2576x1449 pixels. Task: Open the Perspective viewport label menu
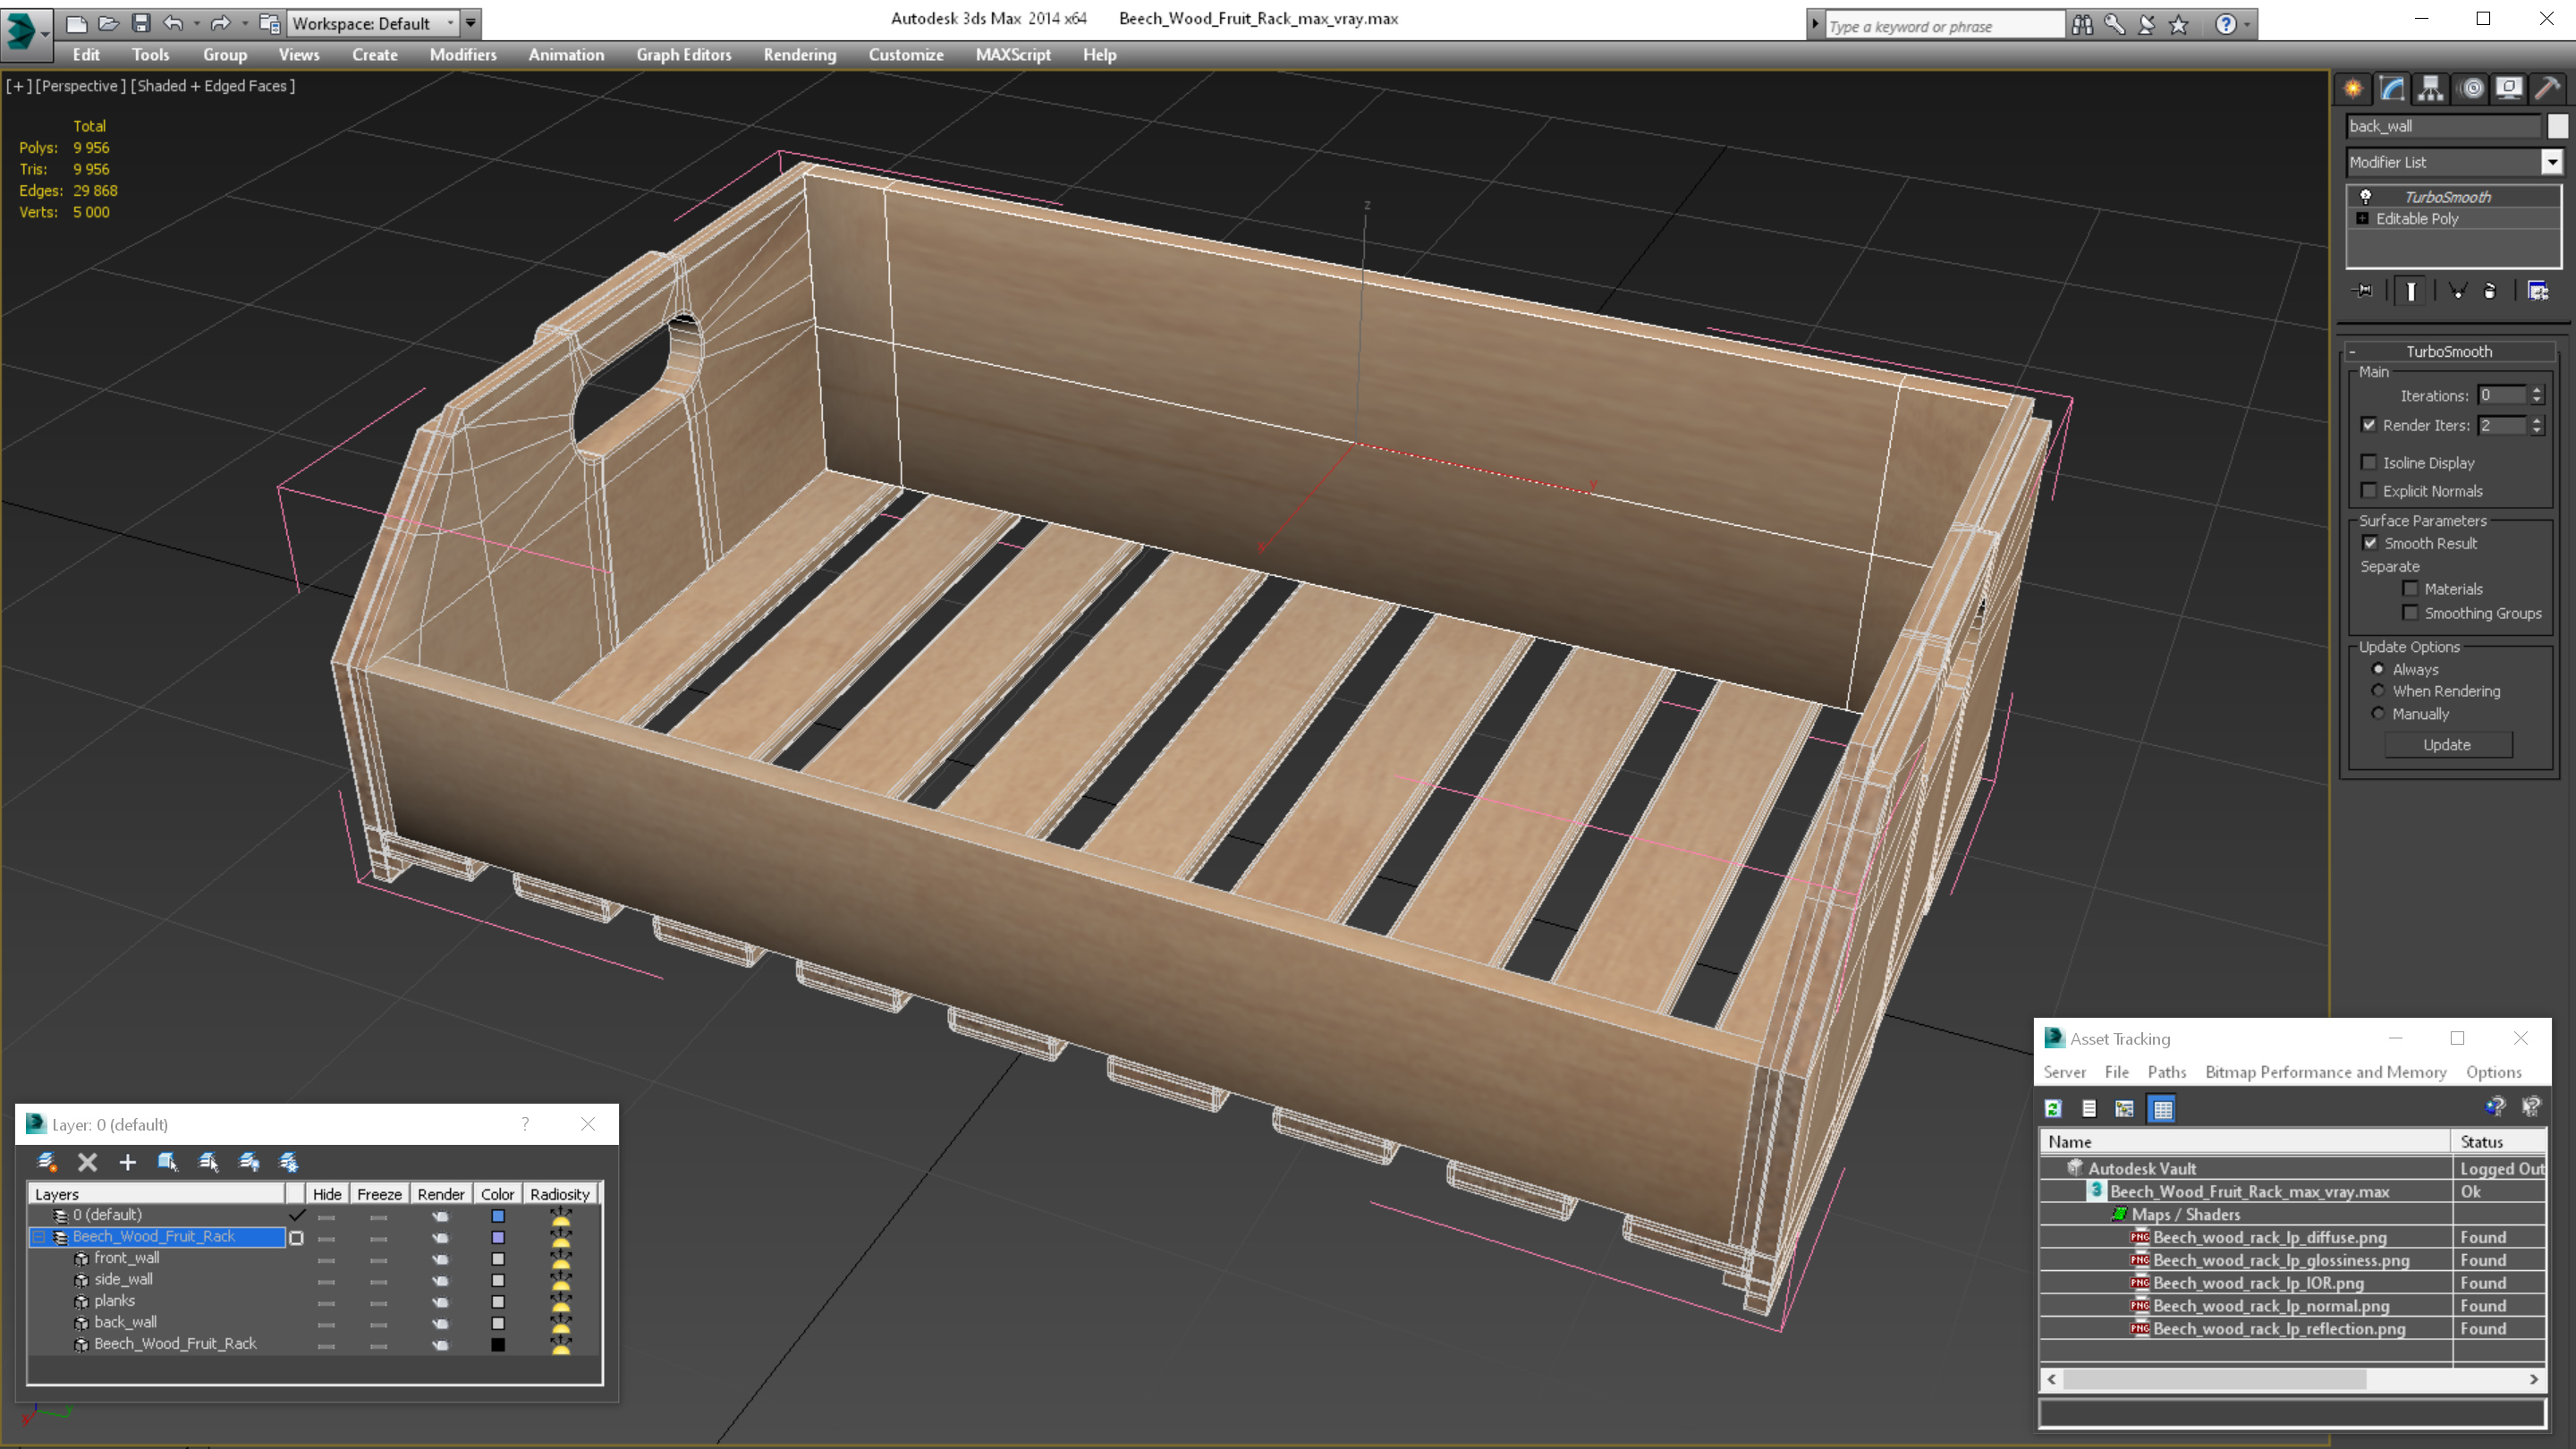pos(80,86)
